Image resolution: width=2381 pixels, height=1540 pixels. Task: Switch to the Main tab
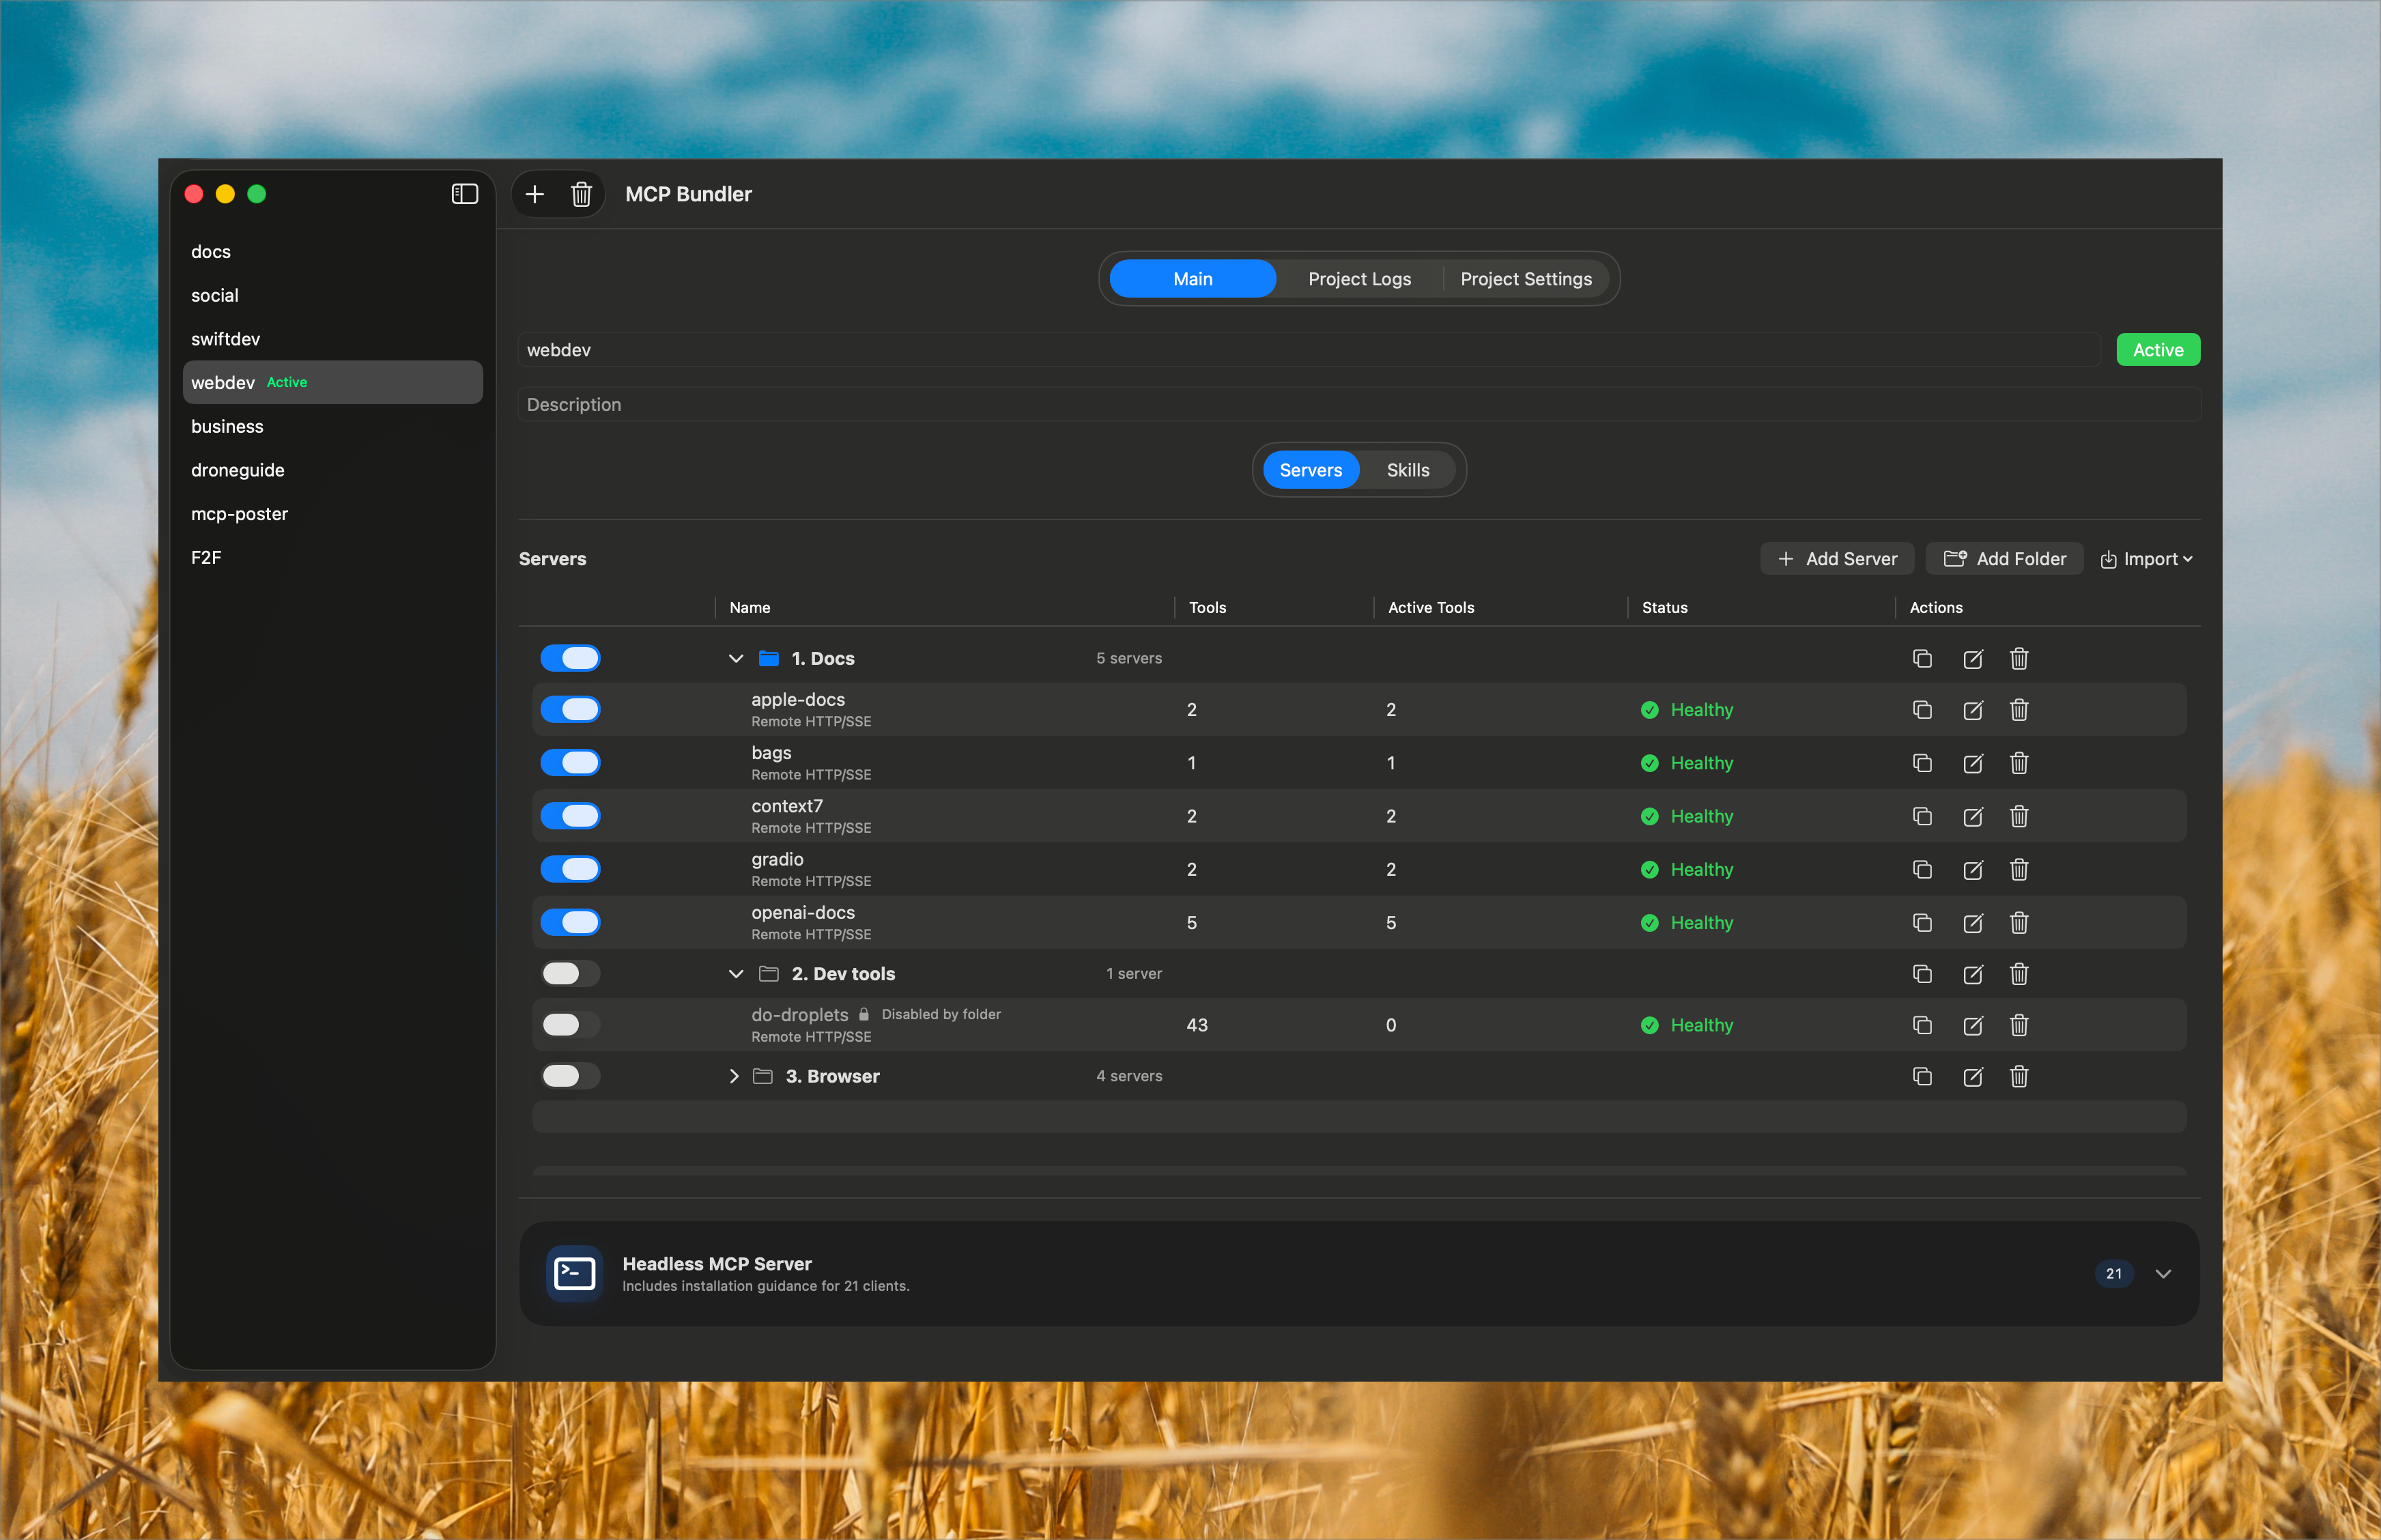click(1192, 279)
